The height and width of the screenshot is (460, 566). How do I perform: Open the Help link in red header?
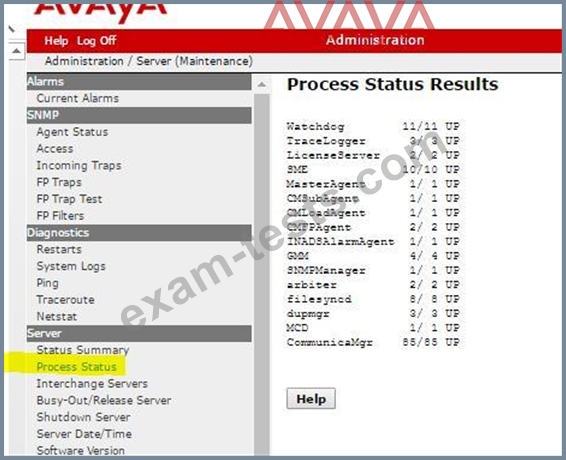[x=56, y=41]
